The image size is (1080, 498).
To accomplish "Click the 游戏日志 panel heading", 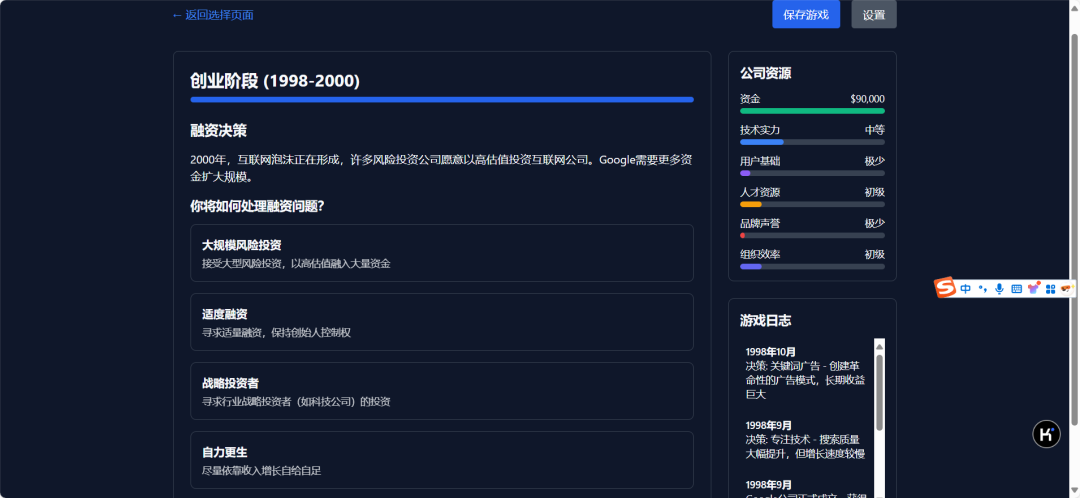I will 765,320.
